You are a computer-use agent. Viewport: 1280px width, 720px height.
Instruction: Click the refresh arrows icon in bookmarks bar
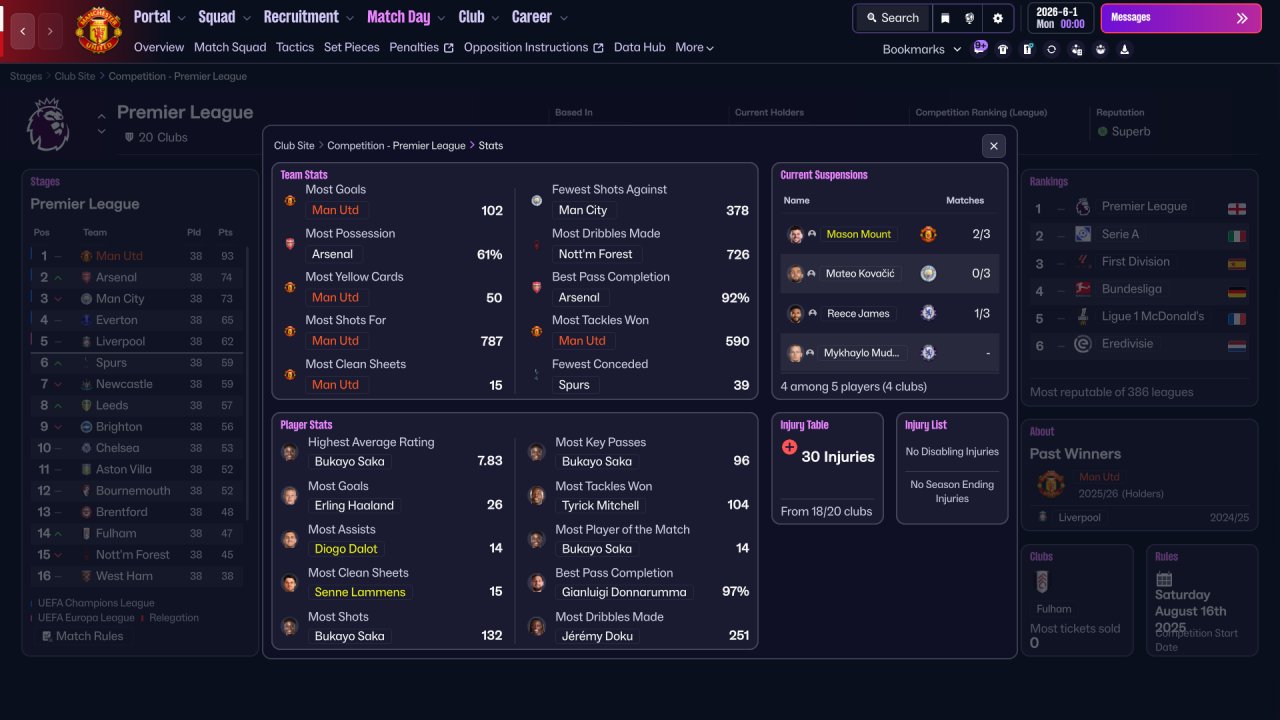pos(1052,49)
